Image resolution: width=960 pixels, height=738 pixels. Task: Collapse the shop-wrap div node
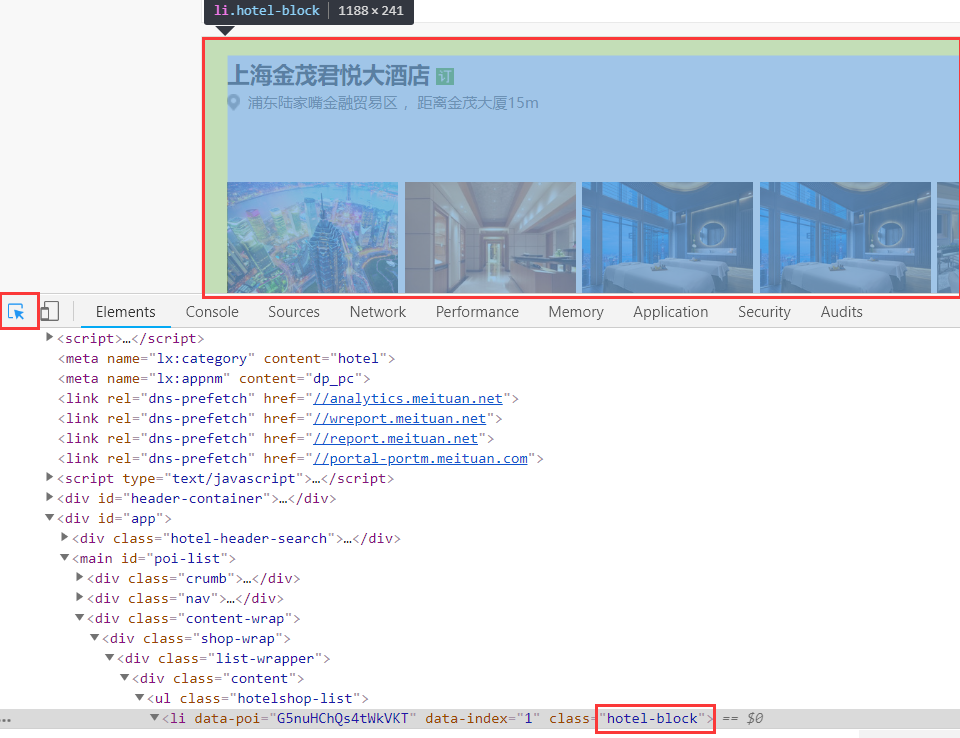coord(95,638)
